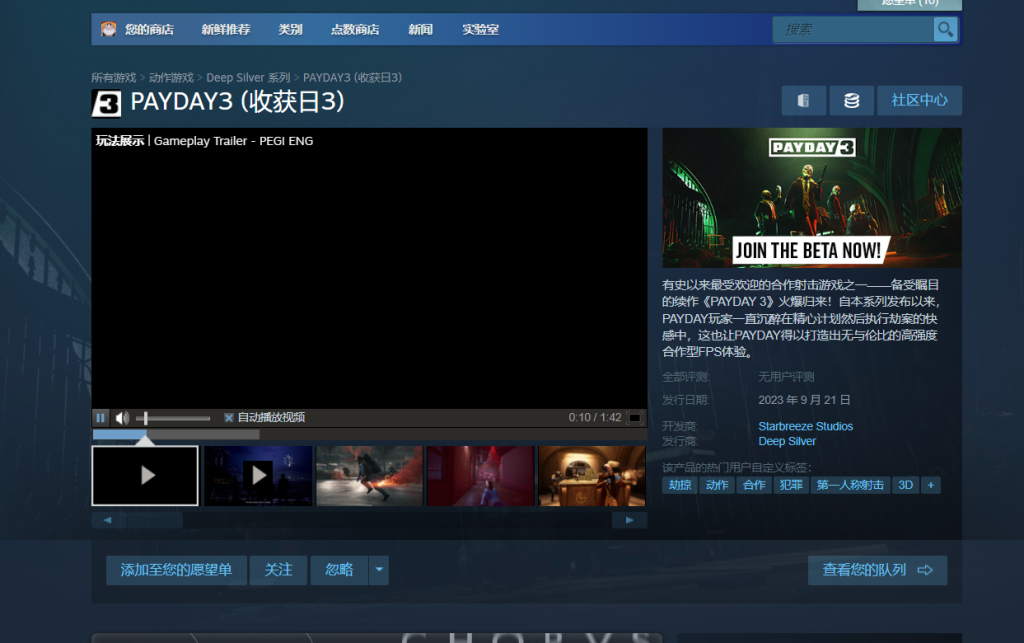Screen dimensions: 1024x643
Task: Open the 您的商店 store menu
Action: (150, 29)
